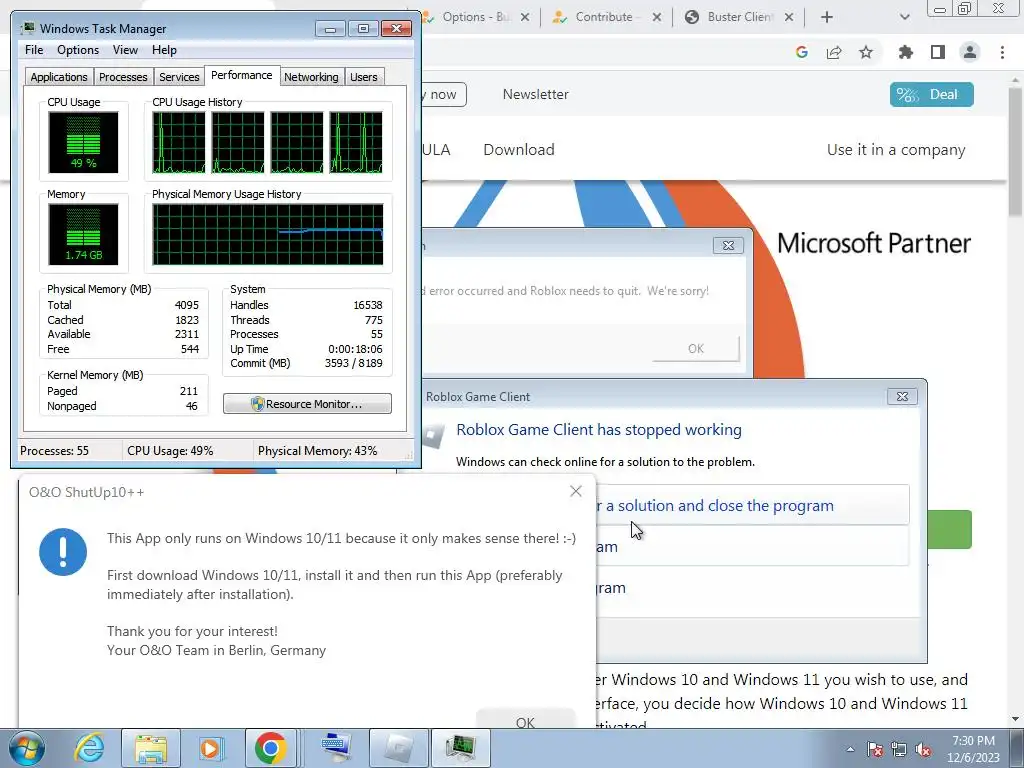Open a new Chrome tab
Viewport: 1024px width, 768px height.
[827, 18]
